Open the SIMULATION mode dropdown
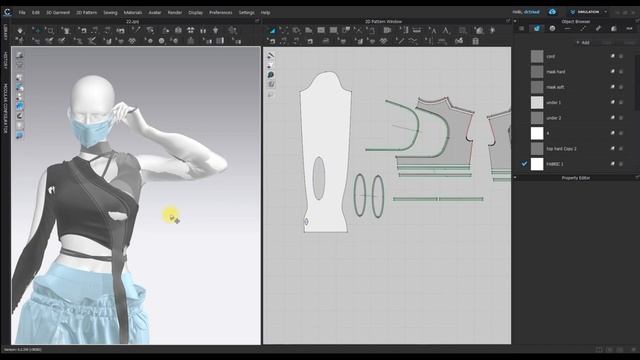The width and height of the screenshot is (640, 360). [x=589, y=12]
